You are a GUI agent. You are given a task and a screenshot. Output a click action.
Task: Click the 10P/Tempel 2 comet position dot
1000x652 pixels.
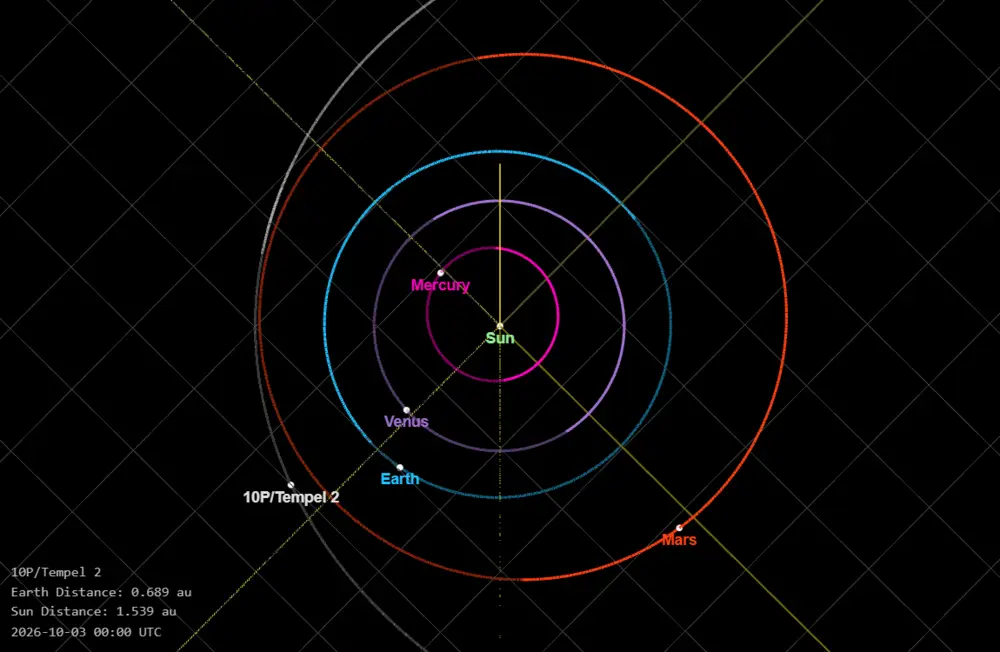291,485
